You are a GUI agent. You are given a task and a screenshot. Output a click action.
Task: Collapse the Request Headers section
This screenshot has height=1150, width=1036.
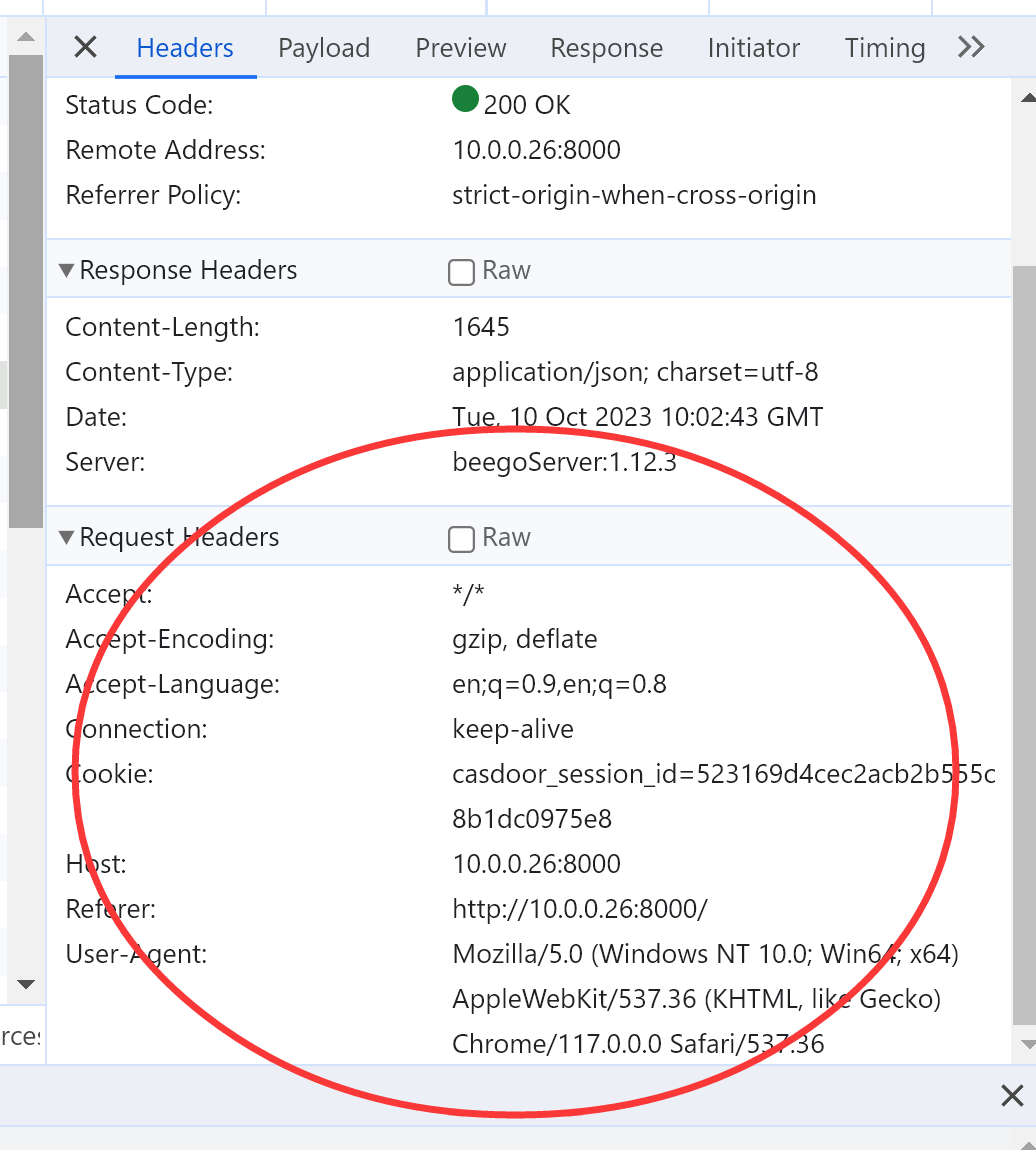(66, 538)
